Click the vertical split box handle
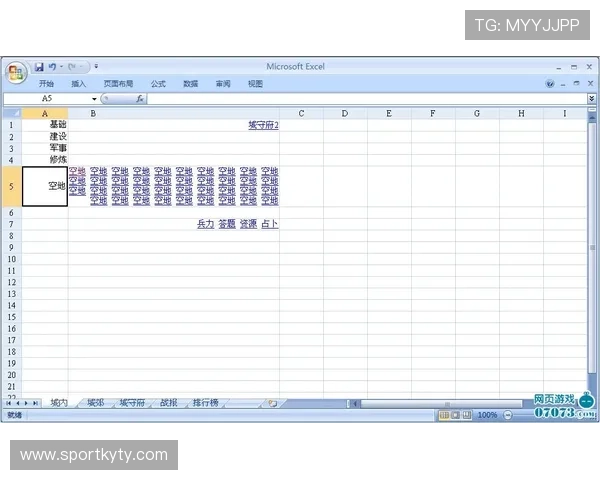Viewport: 600px width, 480px height. (592, 109)
